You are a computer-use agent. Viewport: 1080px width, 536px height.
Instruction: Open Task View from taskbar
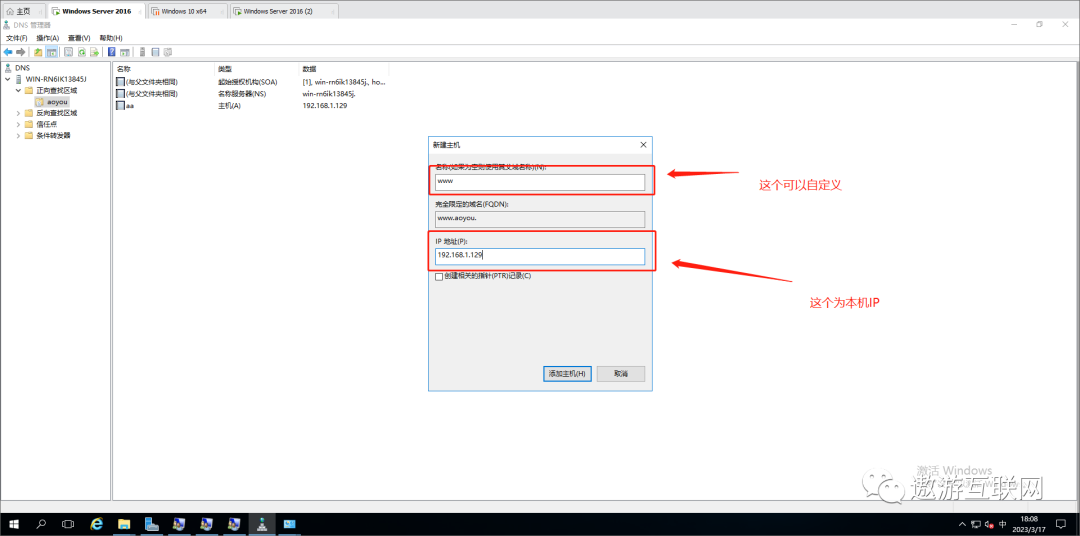click(x=68, y=524)
